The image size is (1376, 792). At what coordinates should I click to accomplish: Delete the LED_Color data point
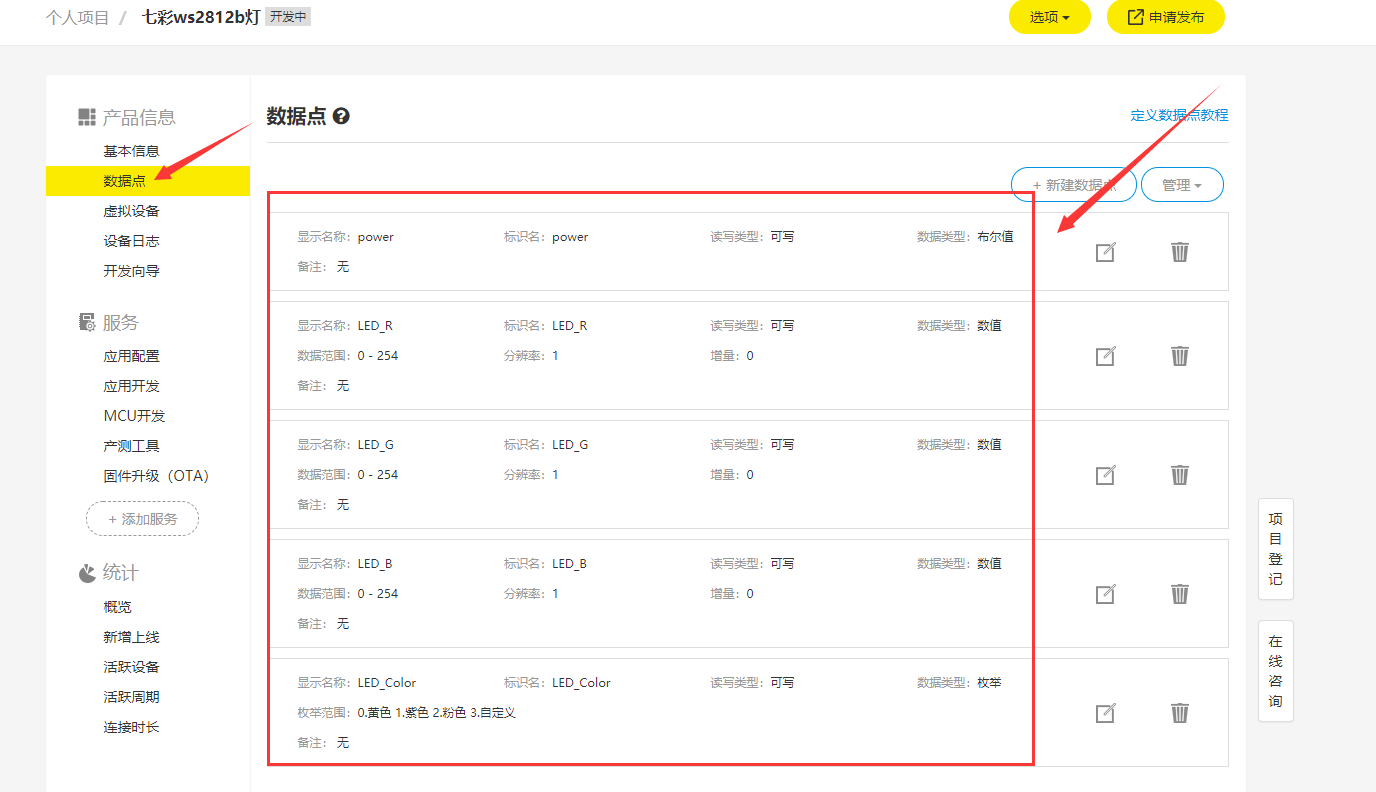(x=1180, y=712)
